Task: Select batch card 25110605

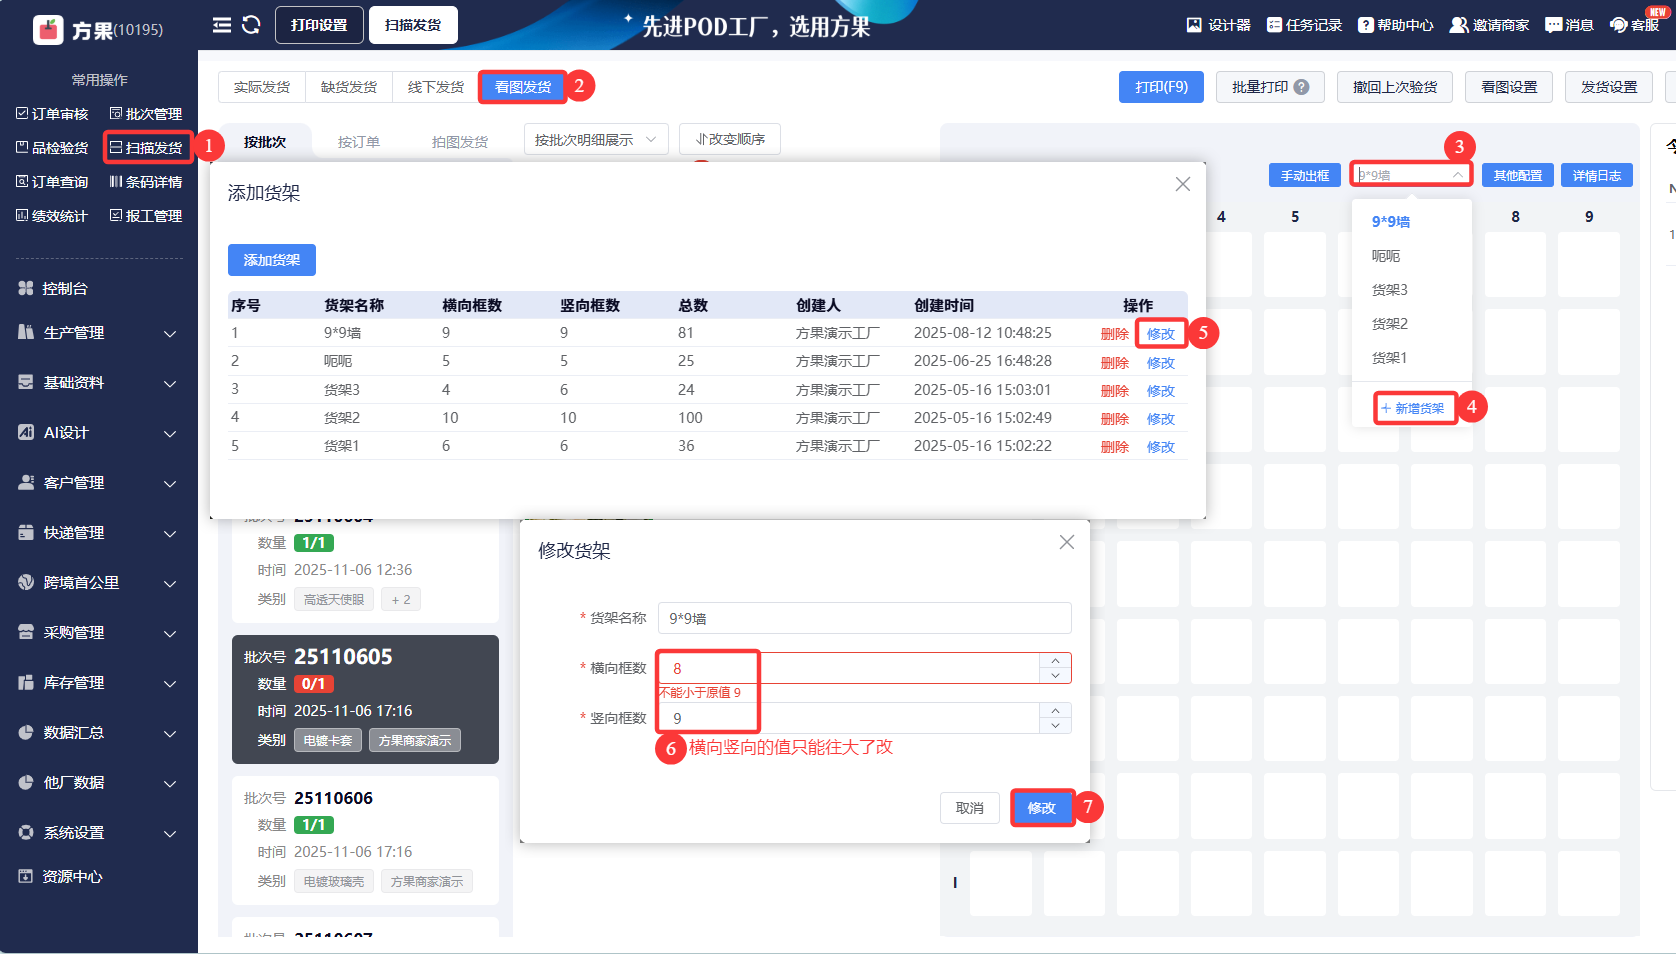Action: 365,699
